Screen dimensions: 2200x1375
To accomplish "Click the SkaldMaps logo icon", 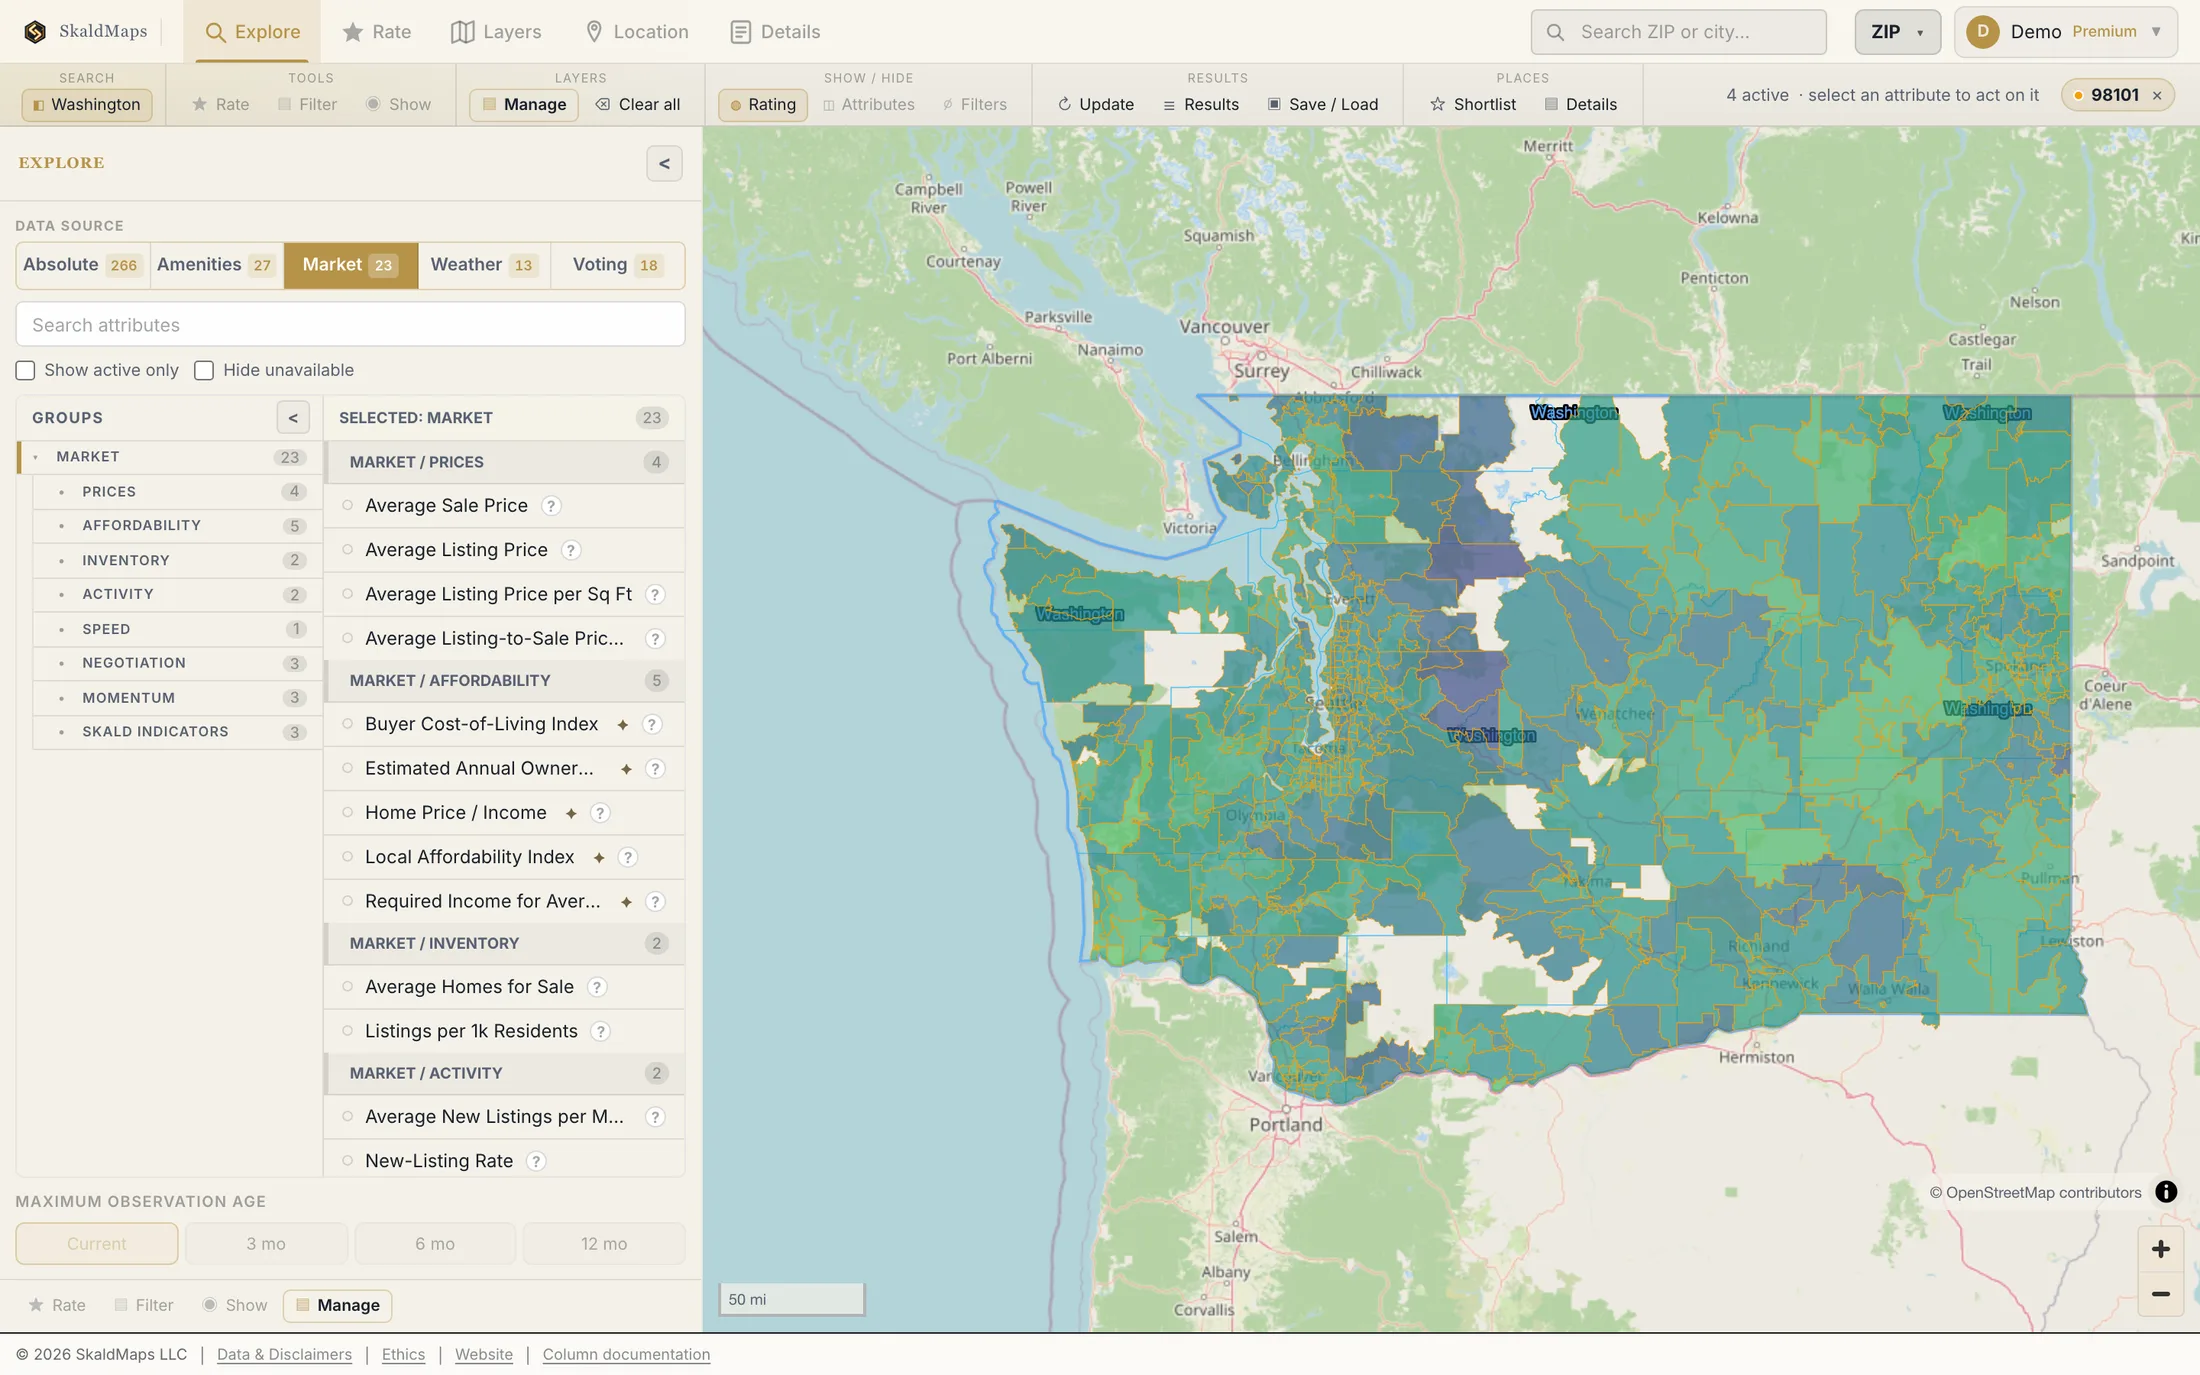I will [35, 32].
